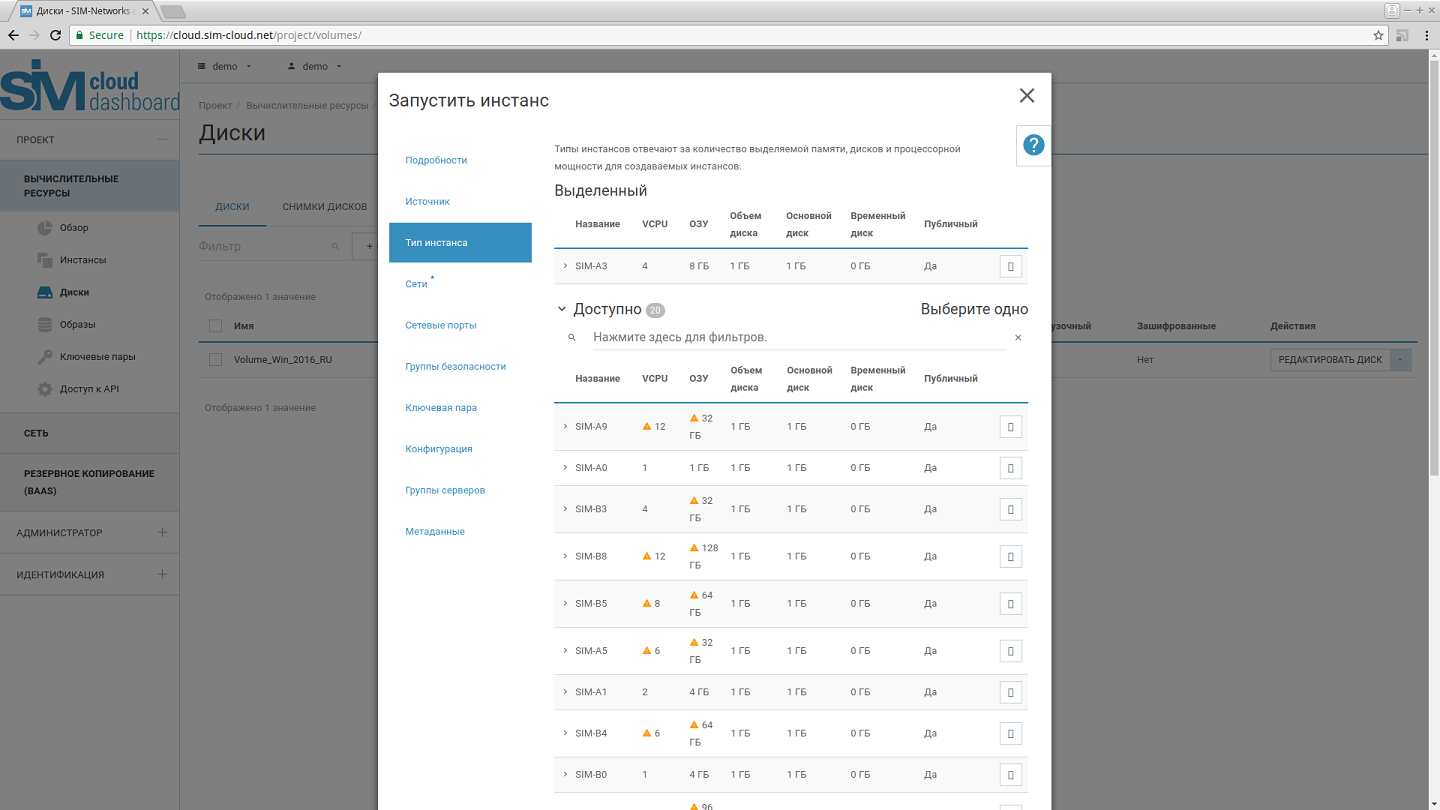Toggle the select-all checkbox beside Имя
This screenshot has width=1440, height=810.
pos(215,326)
